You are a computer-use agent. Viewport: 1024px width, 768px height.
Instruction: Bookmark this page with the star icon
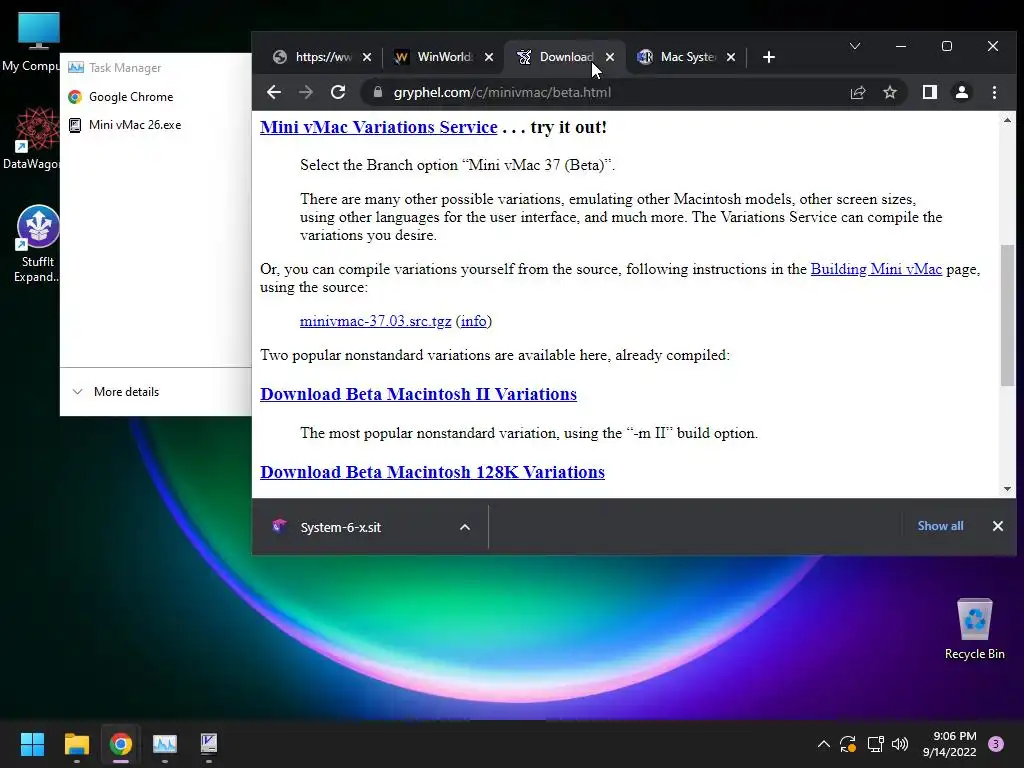[889, 92]
